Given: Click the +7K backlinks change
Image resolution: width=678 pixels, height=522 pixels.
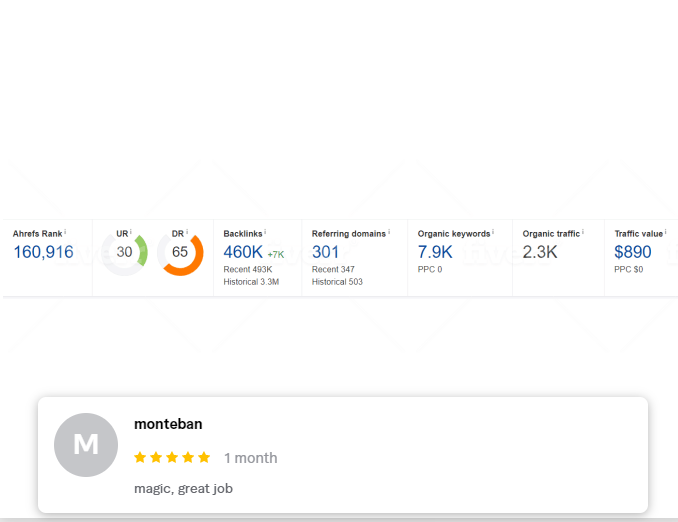Looking at the screenshot, I should point(276,255).
